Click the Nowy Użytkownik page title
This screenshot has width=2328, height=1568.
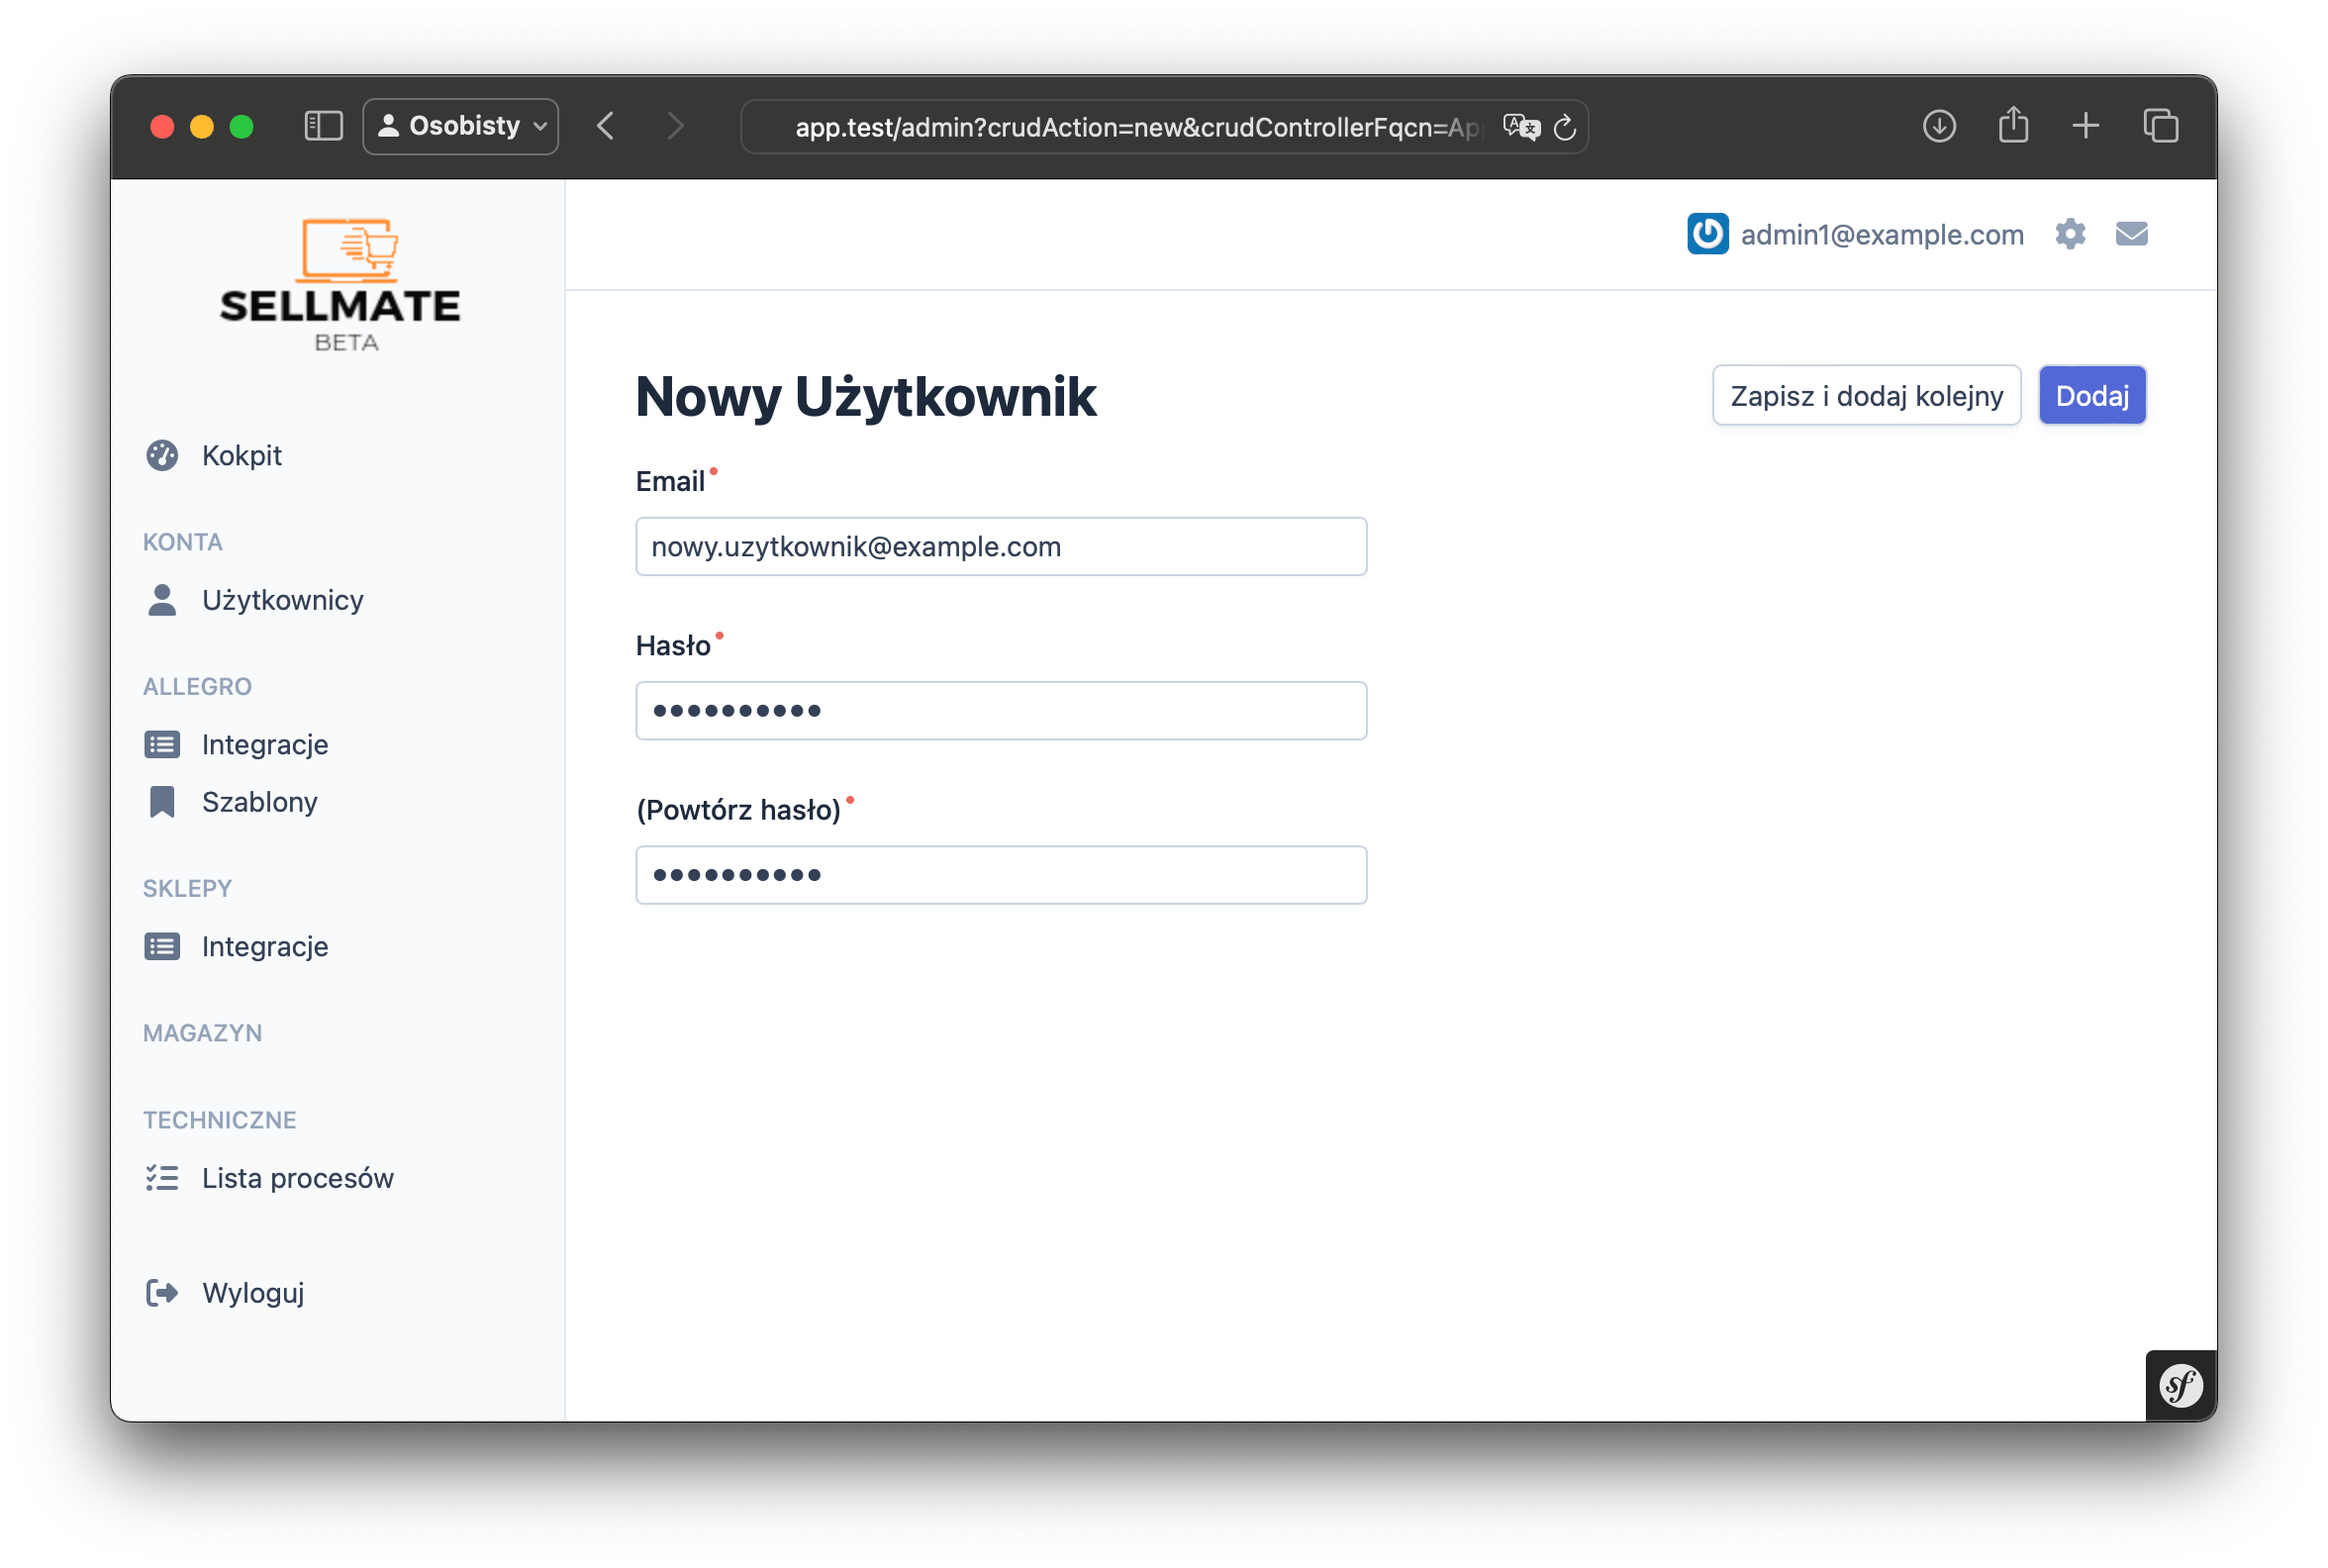point(866,397)
